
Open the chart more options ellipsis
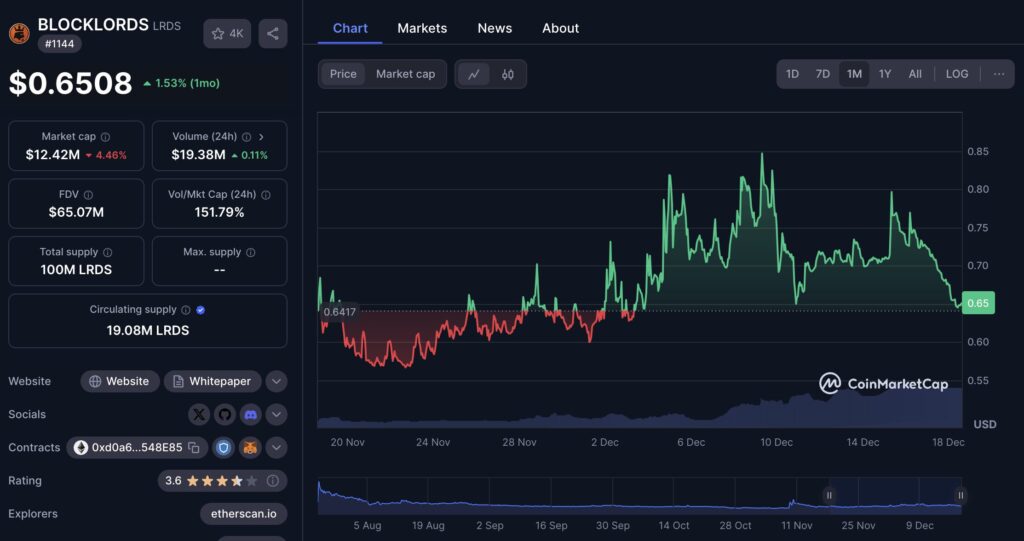click(999, 74)
